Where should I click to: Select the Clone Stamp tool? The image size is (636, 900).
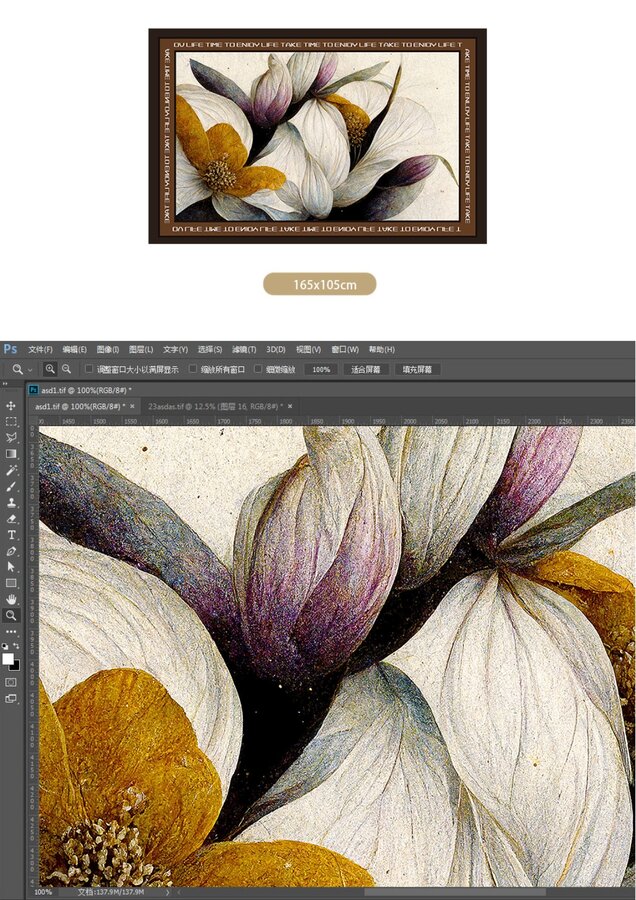(11, 503)
